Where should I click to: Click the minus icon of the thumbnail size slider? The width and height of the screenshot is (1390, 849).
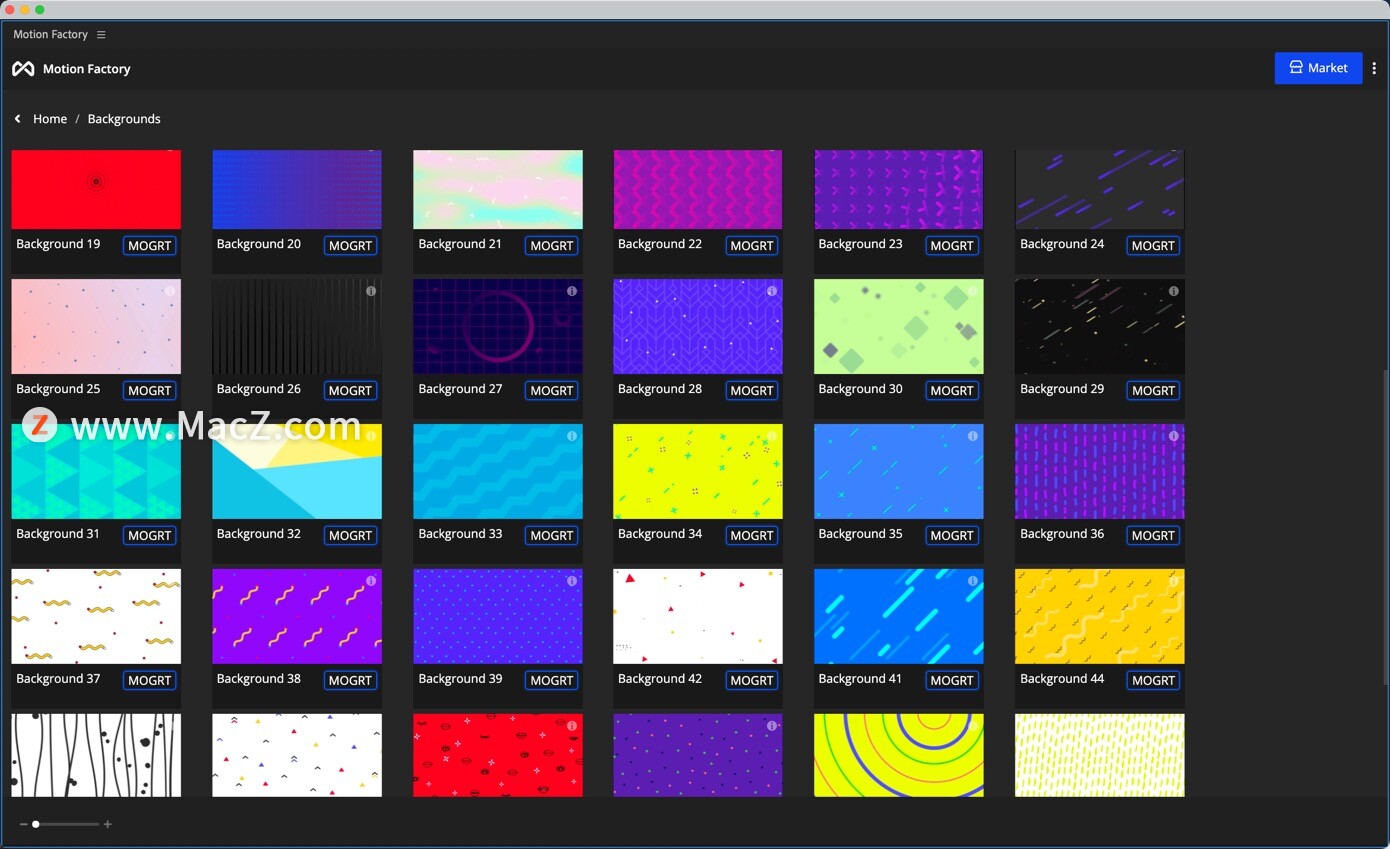[23, 824]
